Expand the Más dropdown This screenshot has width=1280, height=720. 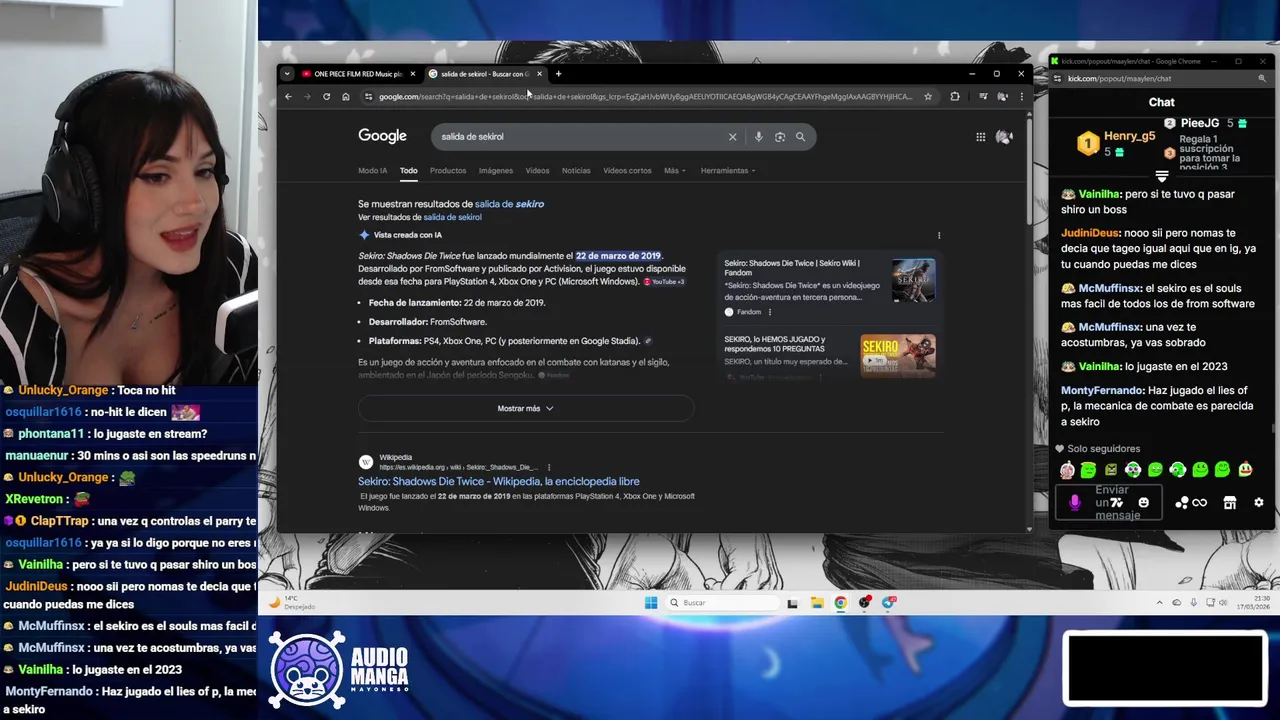click(675, 171)
